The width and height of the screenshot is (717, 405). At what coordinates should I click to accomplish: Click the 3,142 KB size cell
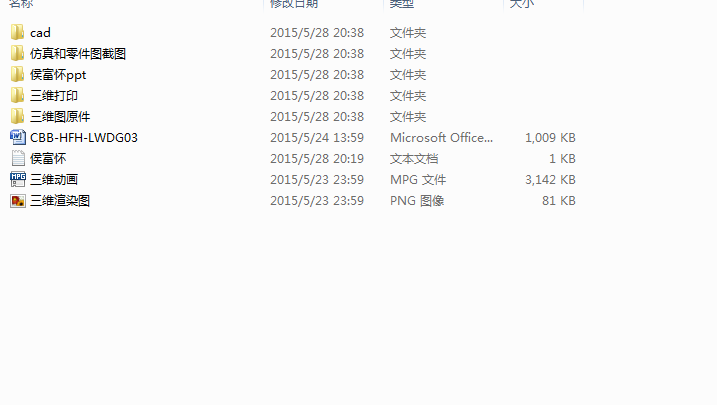tap(550, 180)
